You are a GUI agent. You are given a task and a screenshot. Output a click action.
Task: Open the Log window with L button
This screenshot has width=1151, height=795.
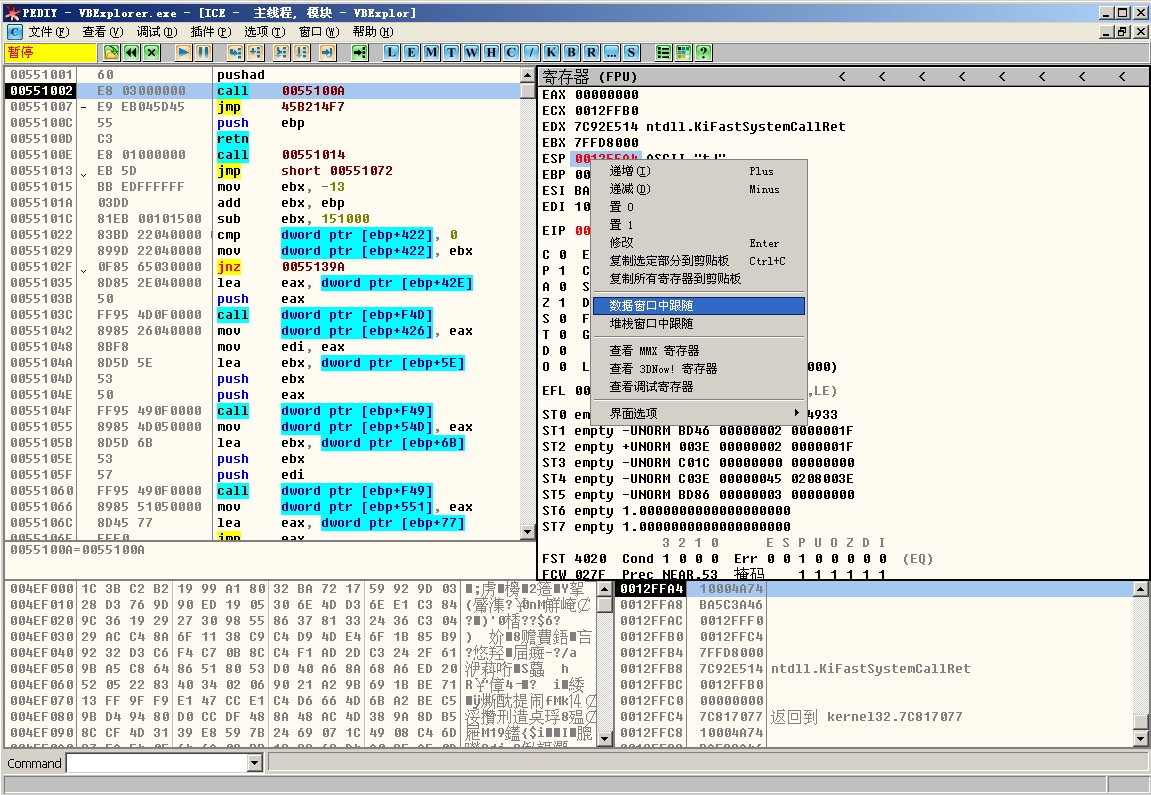391,52
